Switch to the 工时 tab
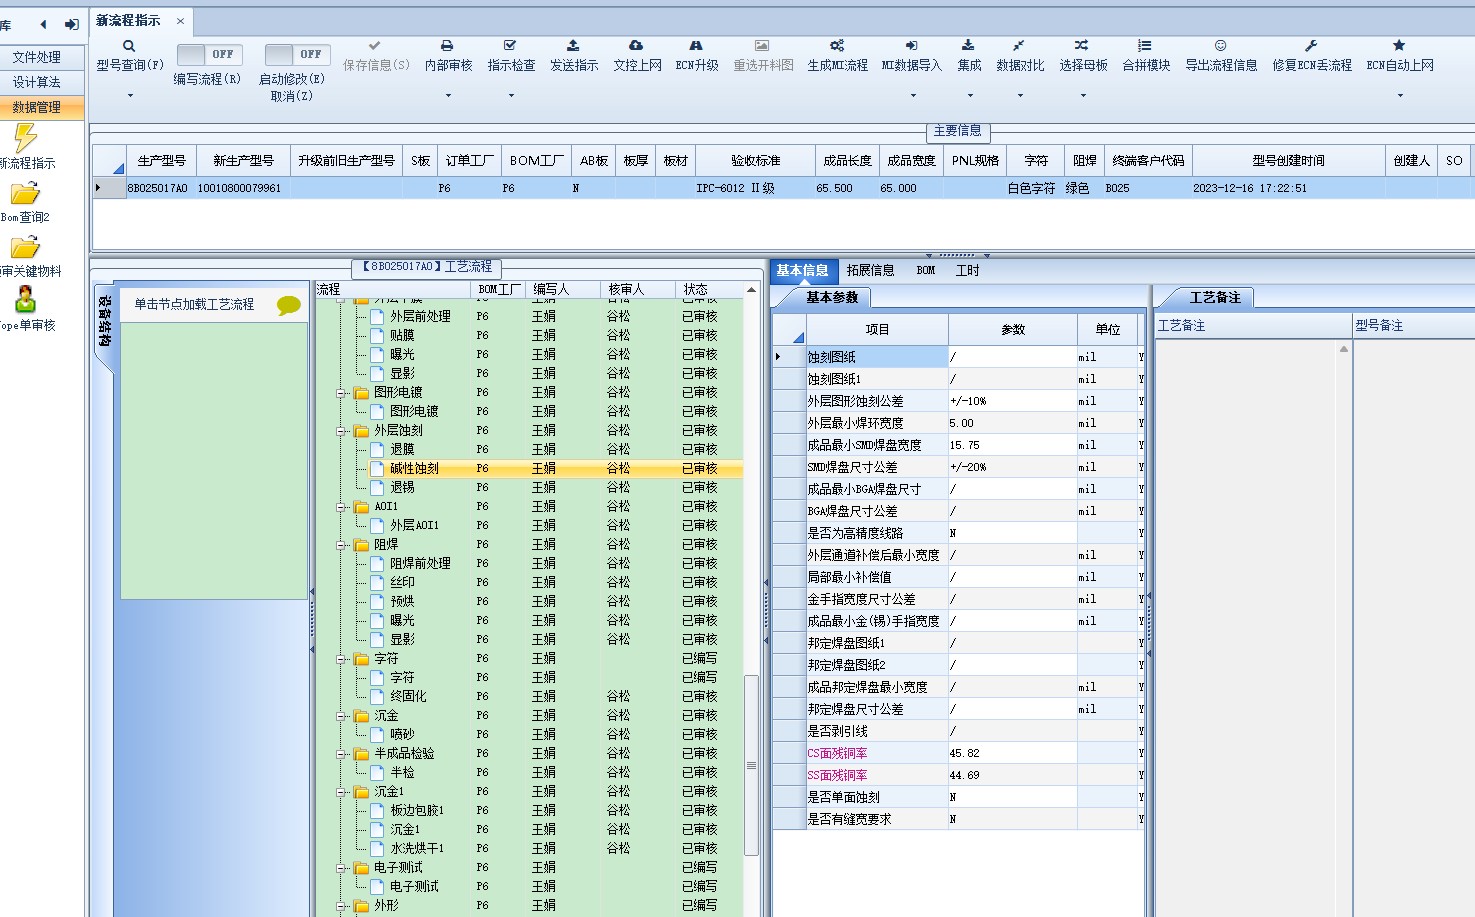The image size is (1475, 917). [967, 270]
